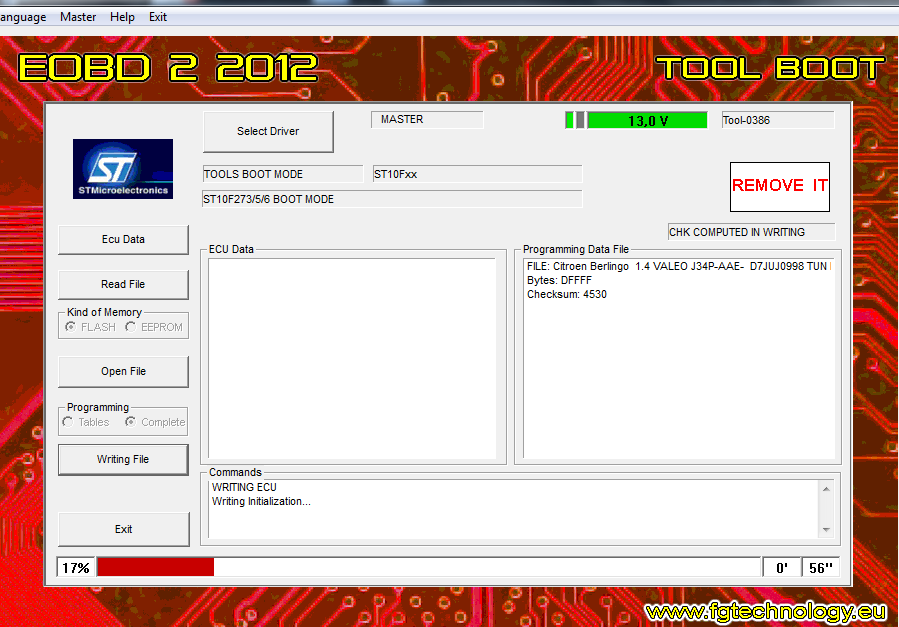Click the Bytes: DFFFF line
This screenshot has height=627, width=899.
(x=559, y=280)
